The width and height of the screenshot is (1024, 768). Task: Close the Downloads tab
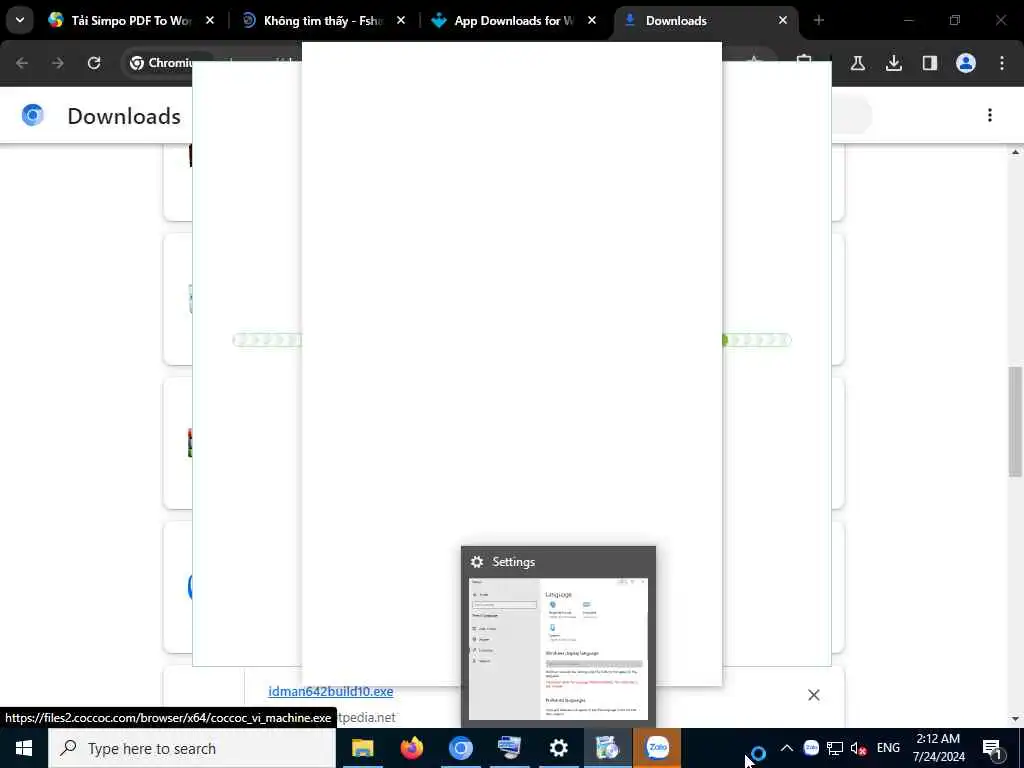coord(782,20)
